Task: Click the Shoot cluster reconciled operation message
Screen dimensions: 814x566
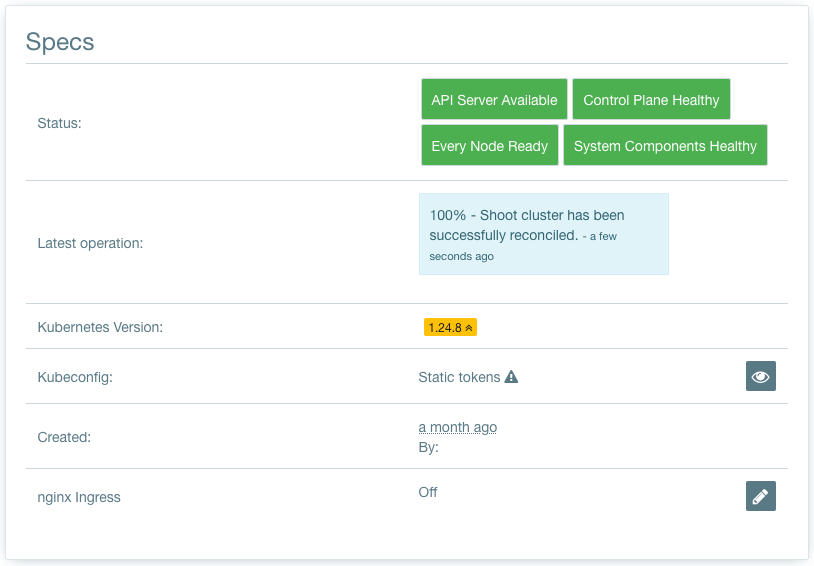Action: coord(544,234)
